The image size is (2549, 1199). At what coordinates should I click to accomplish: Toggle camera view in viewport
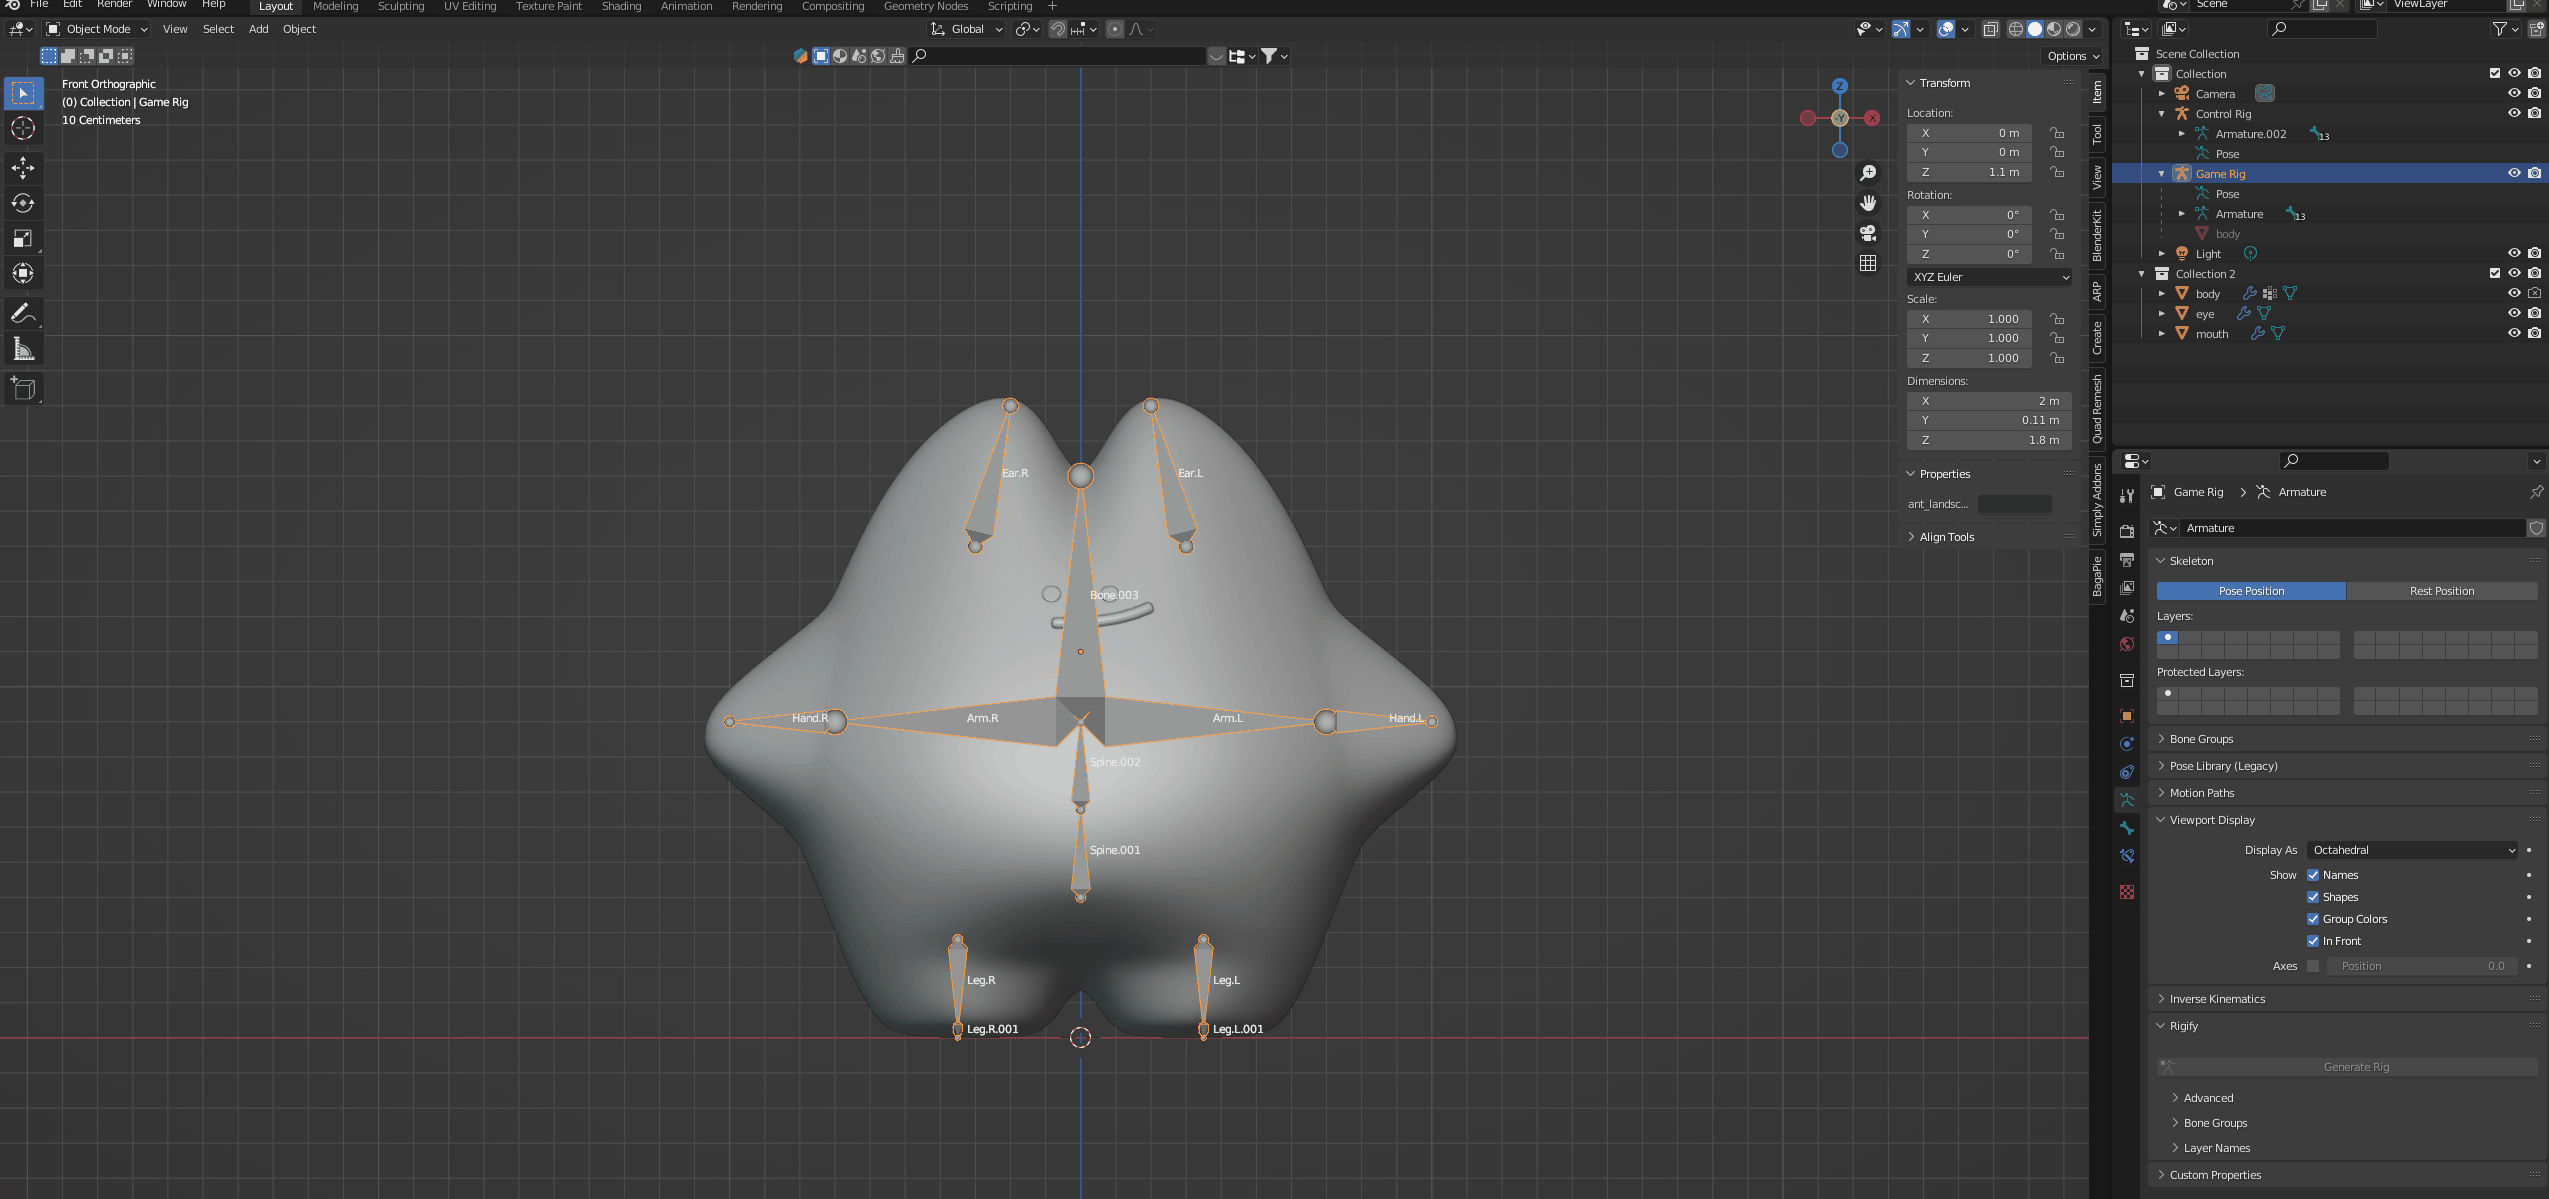point(1867,233)
